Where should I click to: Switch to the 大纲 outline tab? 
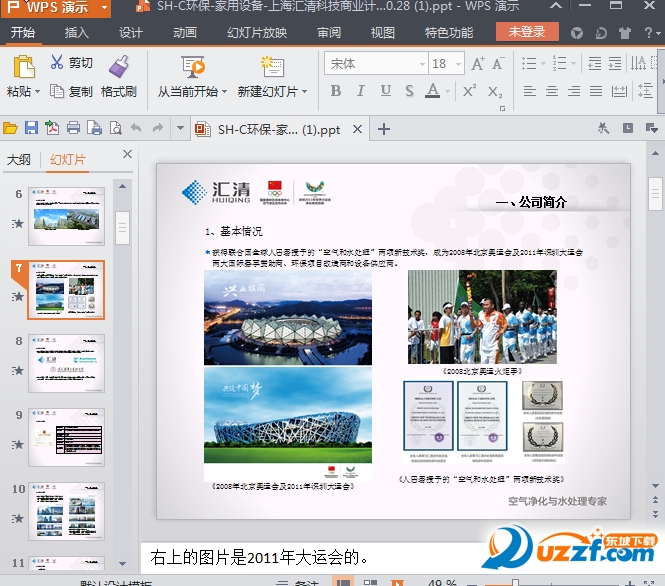[19, 160]
